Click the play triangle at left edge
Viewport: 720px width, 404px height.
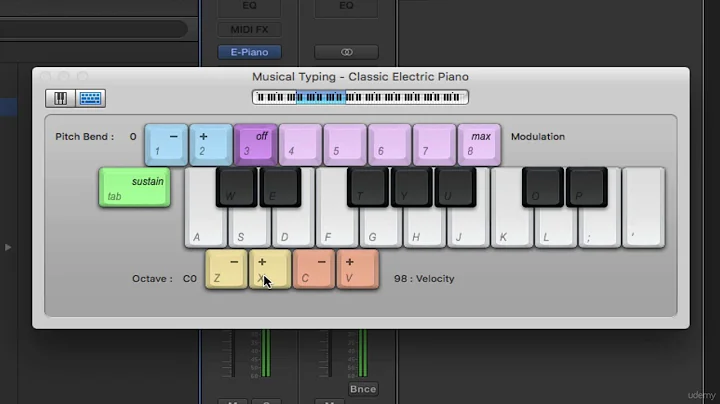coord(8,247)
